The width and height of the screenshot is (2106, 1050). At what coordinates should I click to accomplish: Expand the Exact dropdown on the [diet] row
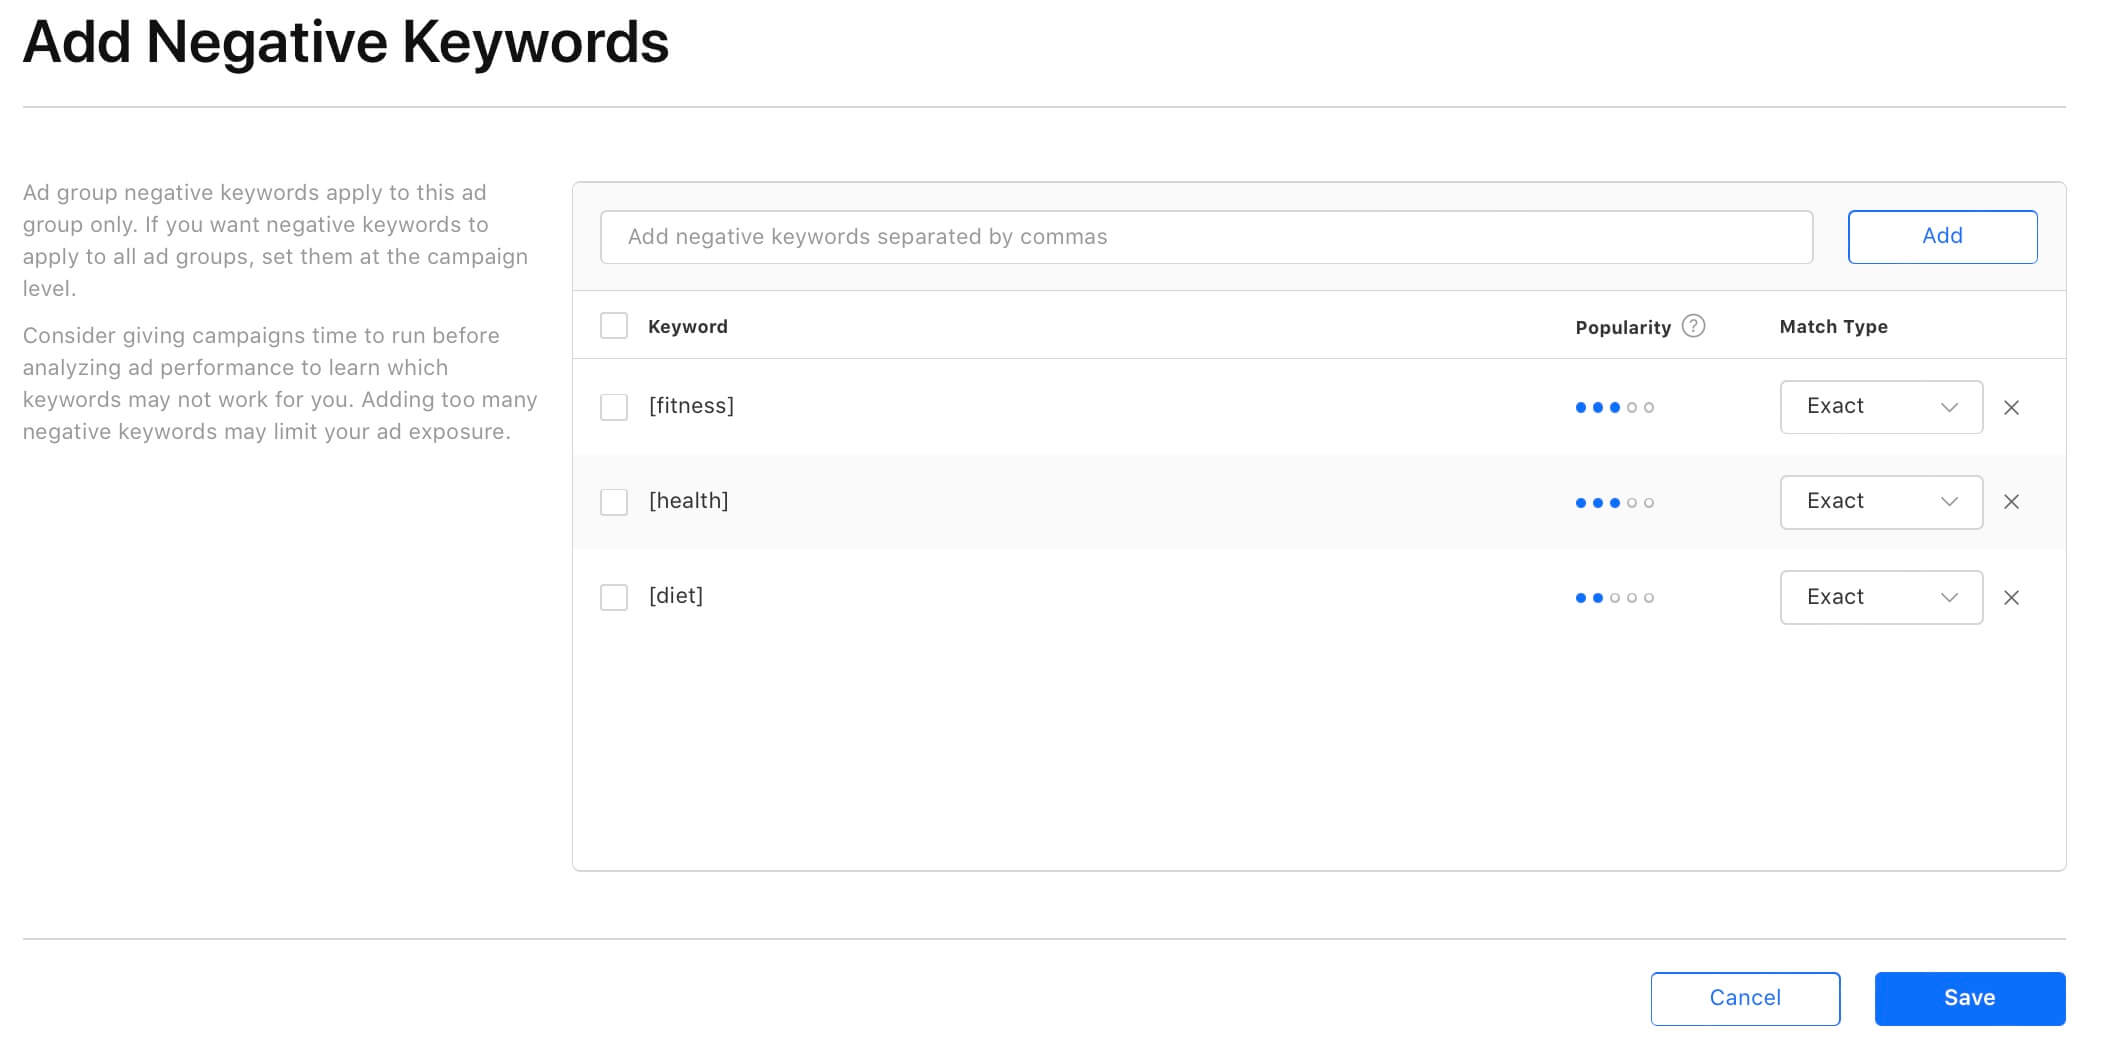coord(1880,597)
